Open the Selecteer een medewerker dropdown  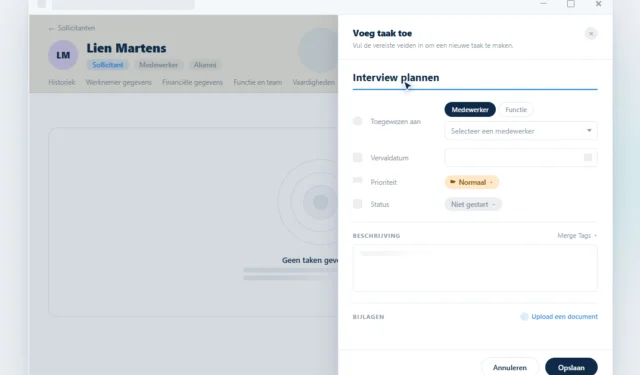coord(521,131)
